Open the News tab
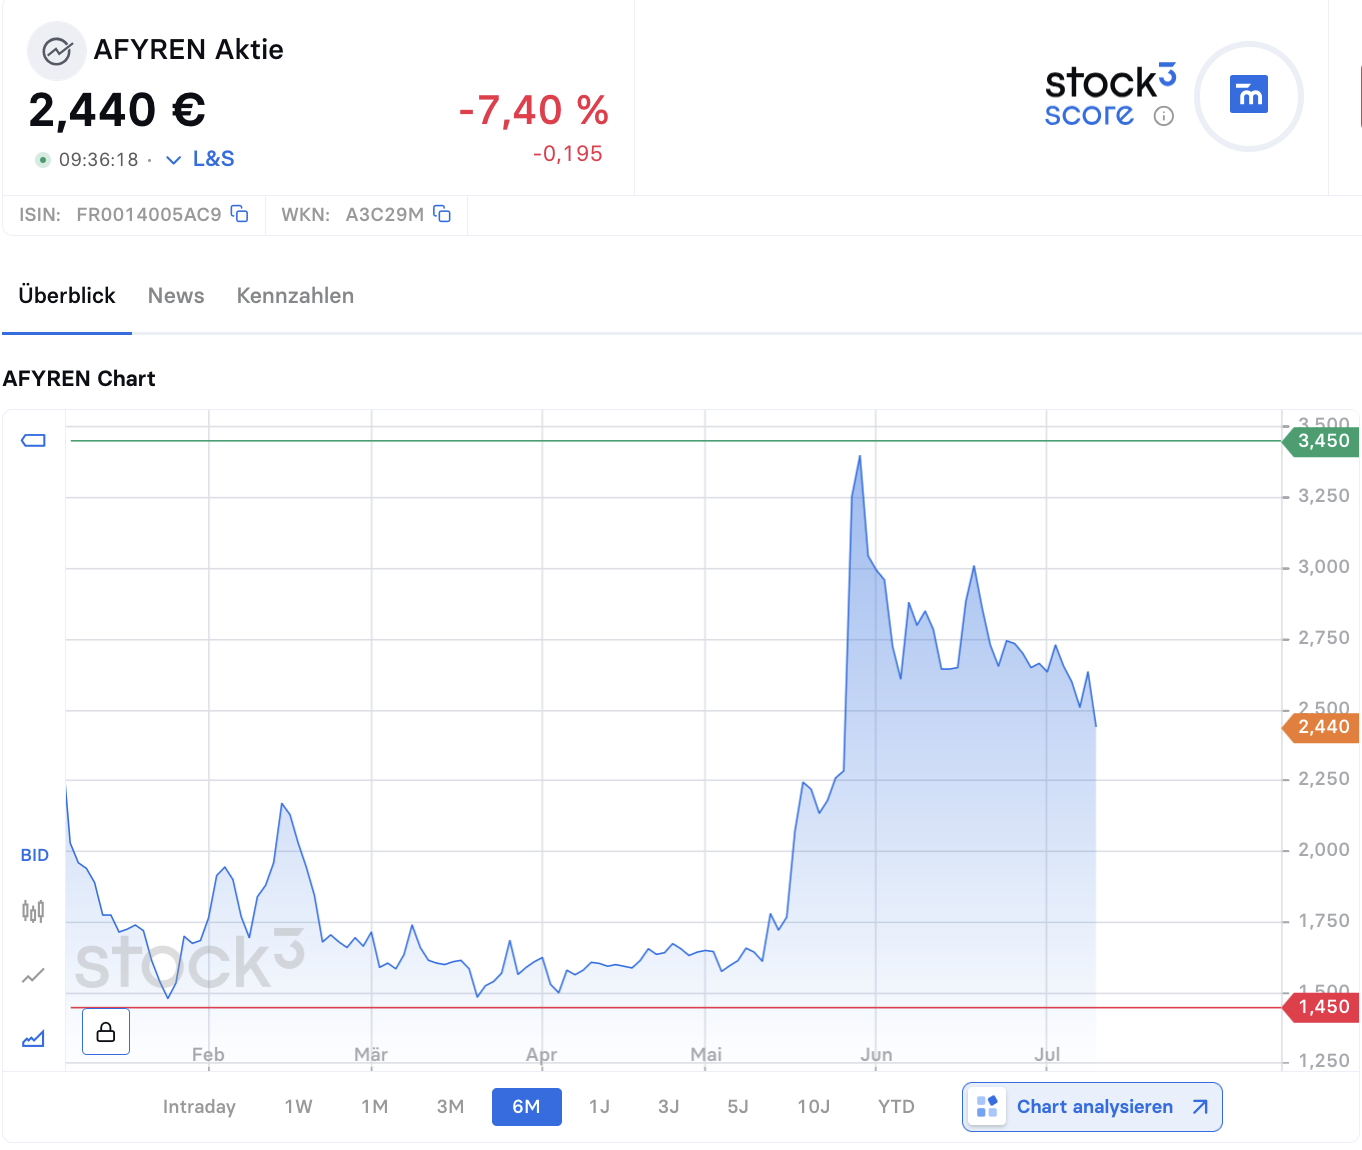This screenshot has width=1362, height=1150. point(176,296)
